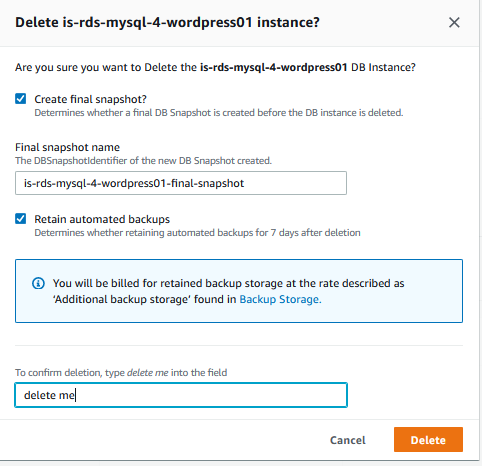
Task: Open the Backup Storage link
Action: point(280,299)
